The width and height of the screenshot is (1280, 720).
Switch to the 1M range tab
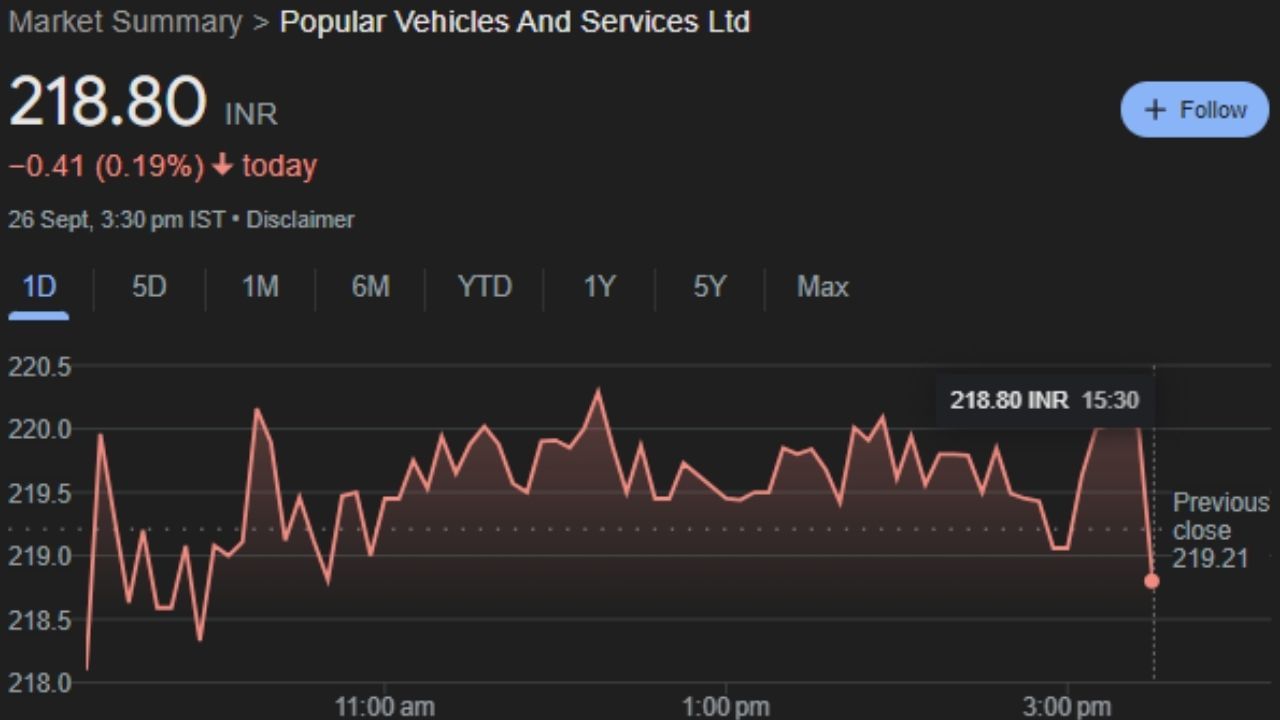[260, 288]
